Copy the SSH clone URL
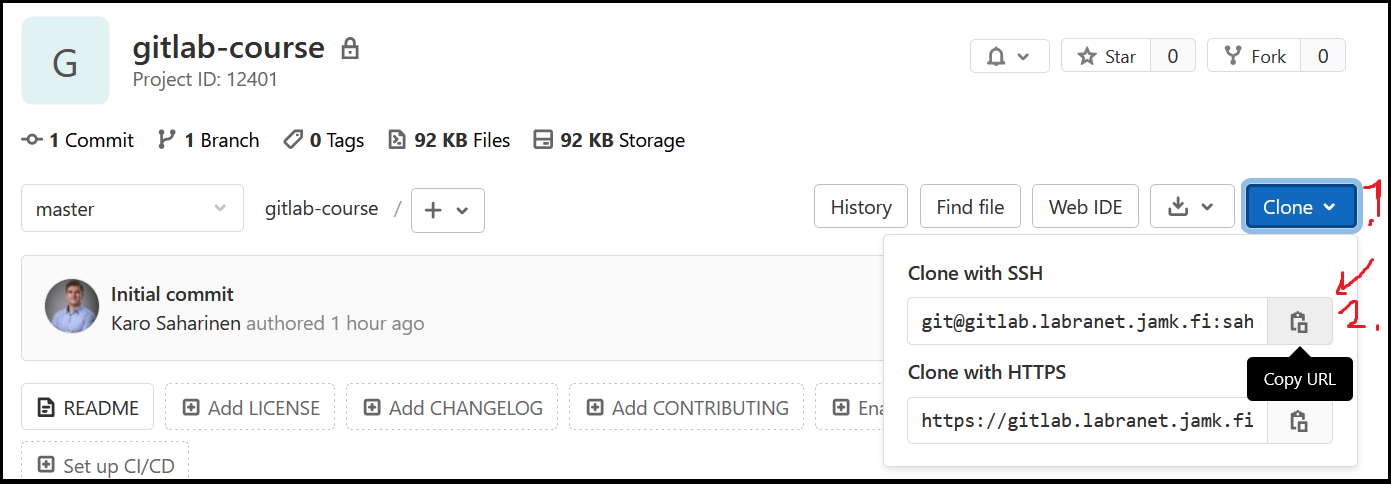Screen dimensions: 1391x484 point(1299,321)
